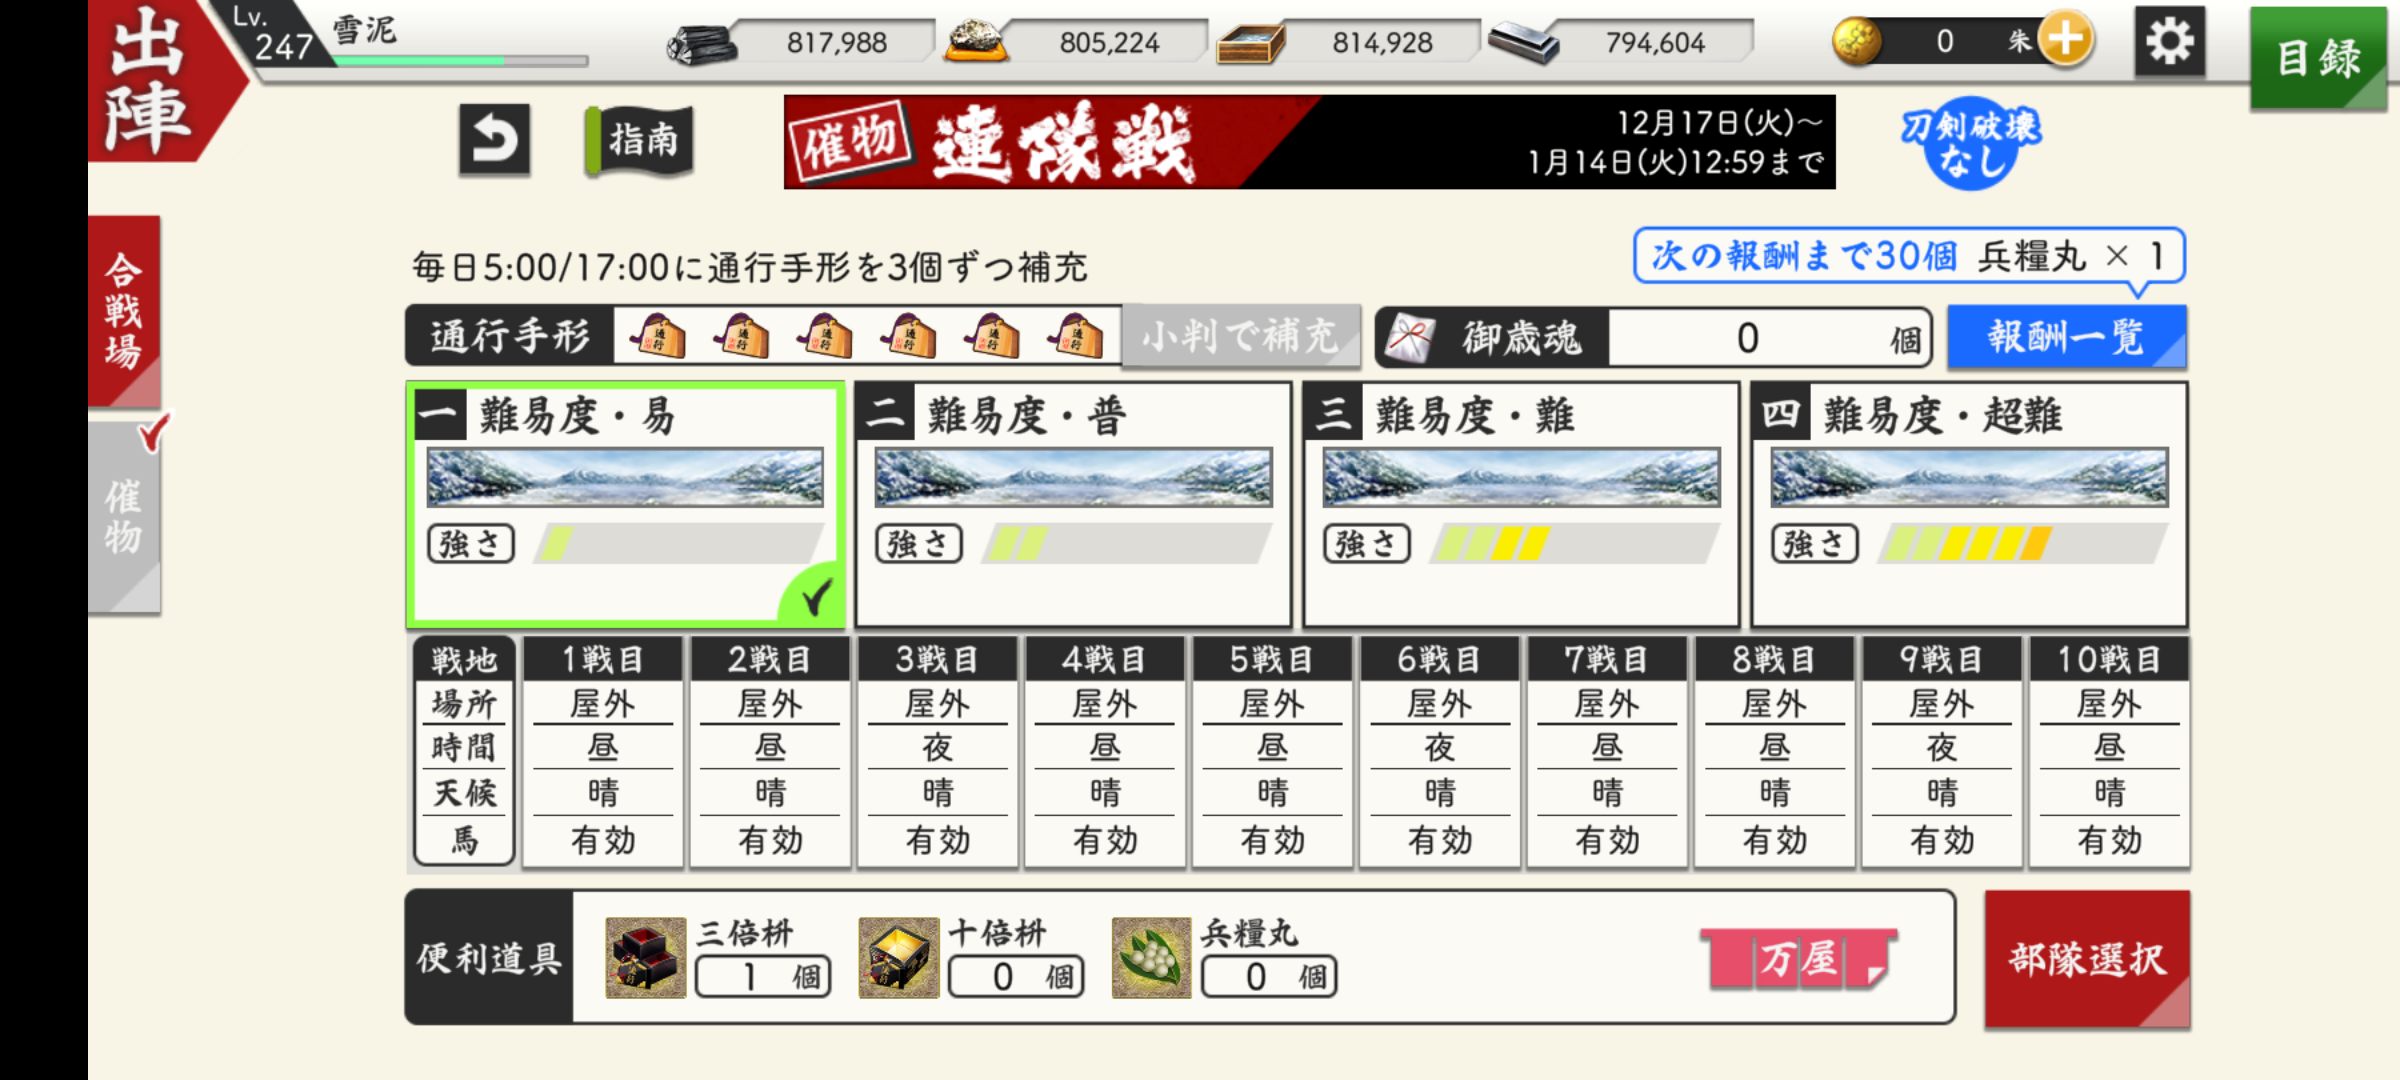This screenshot has width=2400, height=1080.
Task: Click the 御歳魂 pouch icon
Action: [1410, 338]
